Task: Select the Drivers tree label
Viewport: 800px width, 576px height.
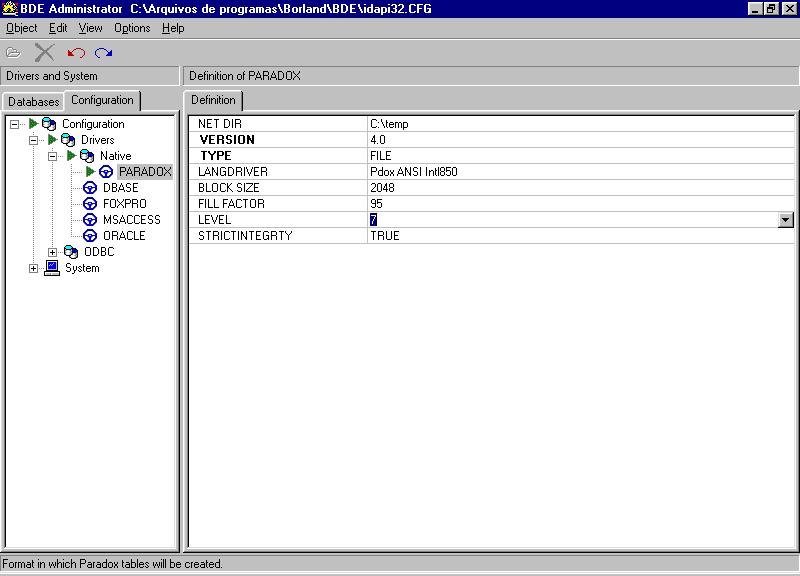Action: 97,140
